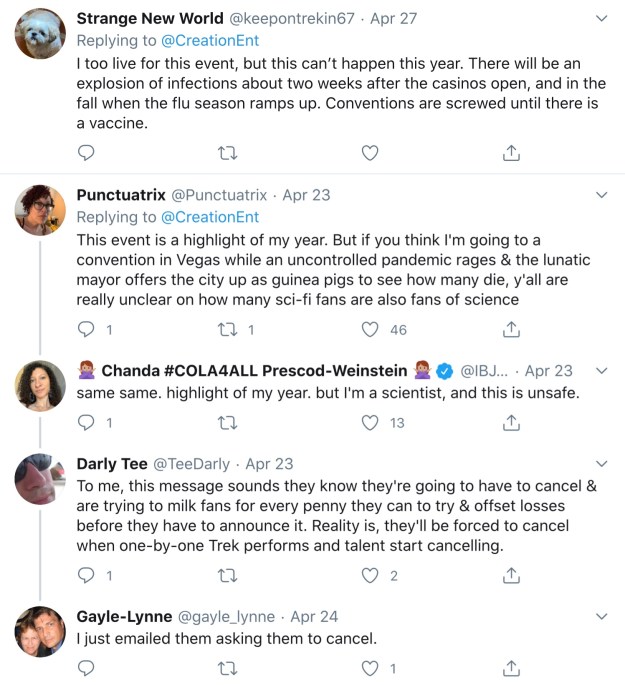Open Chanda Prescod-Weinstein's profile photo
The width and height of the screenshot is (625, 685).
41,386
